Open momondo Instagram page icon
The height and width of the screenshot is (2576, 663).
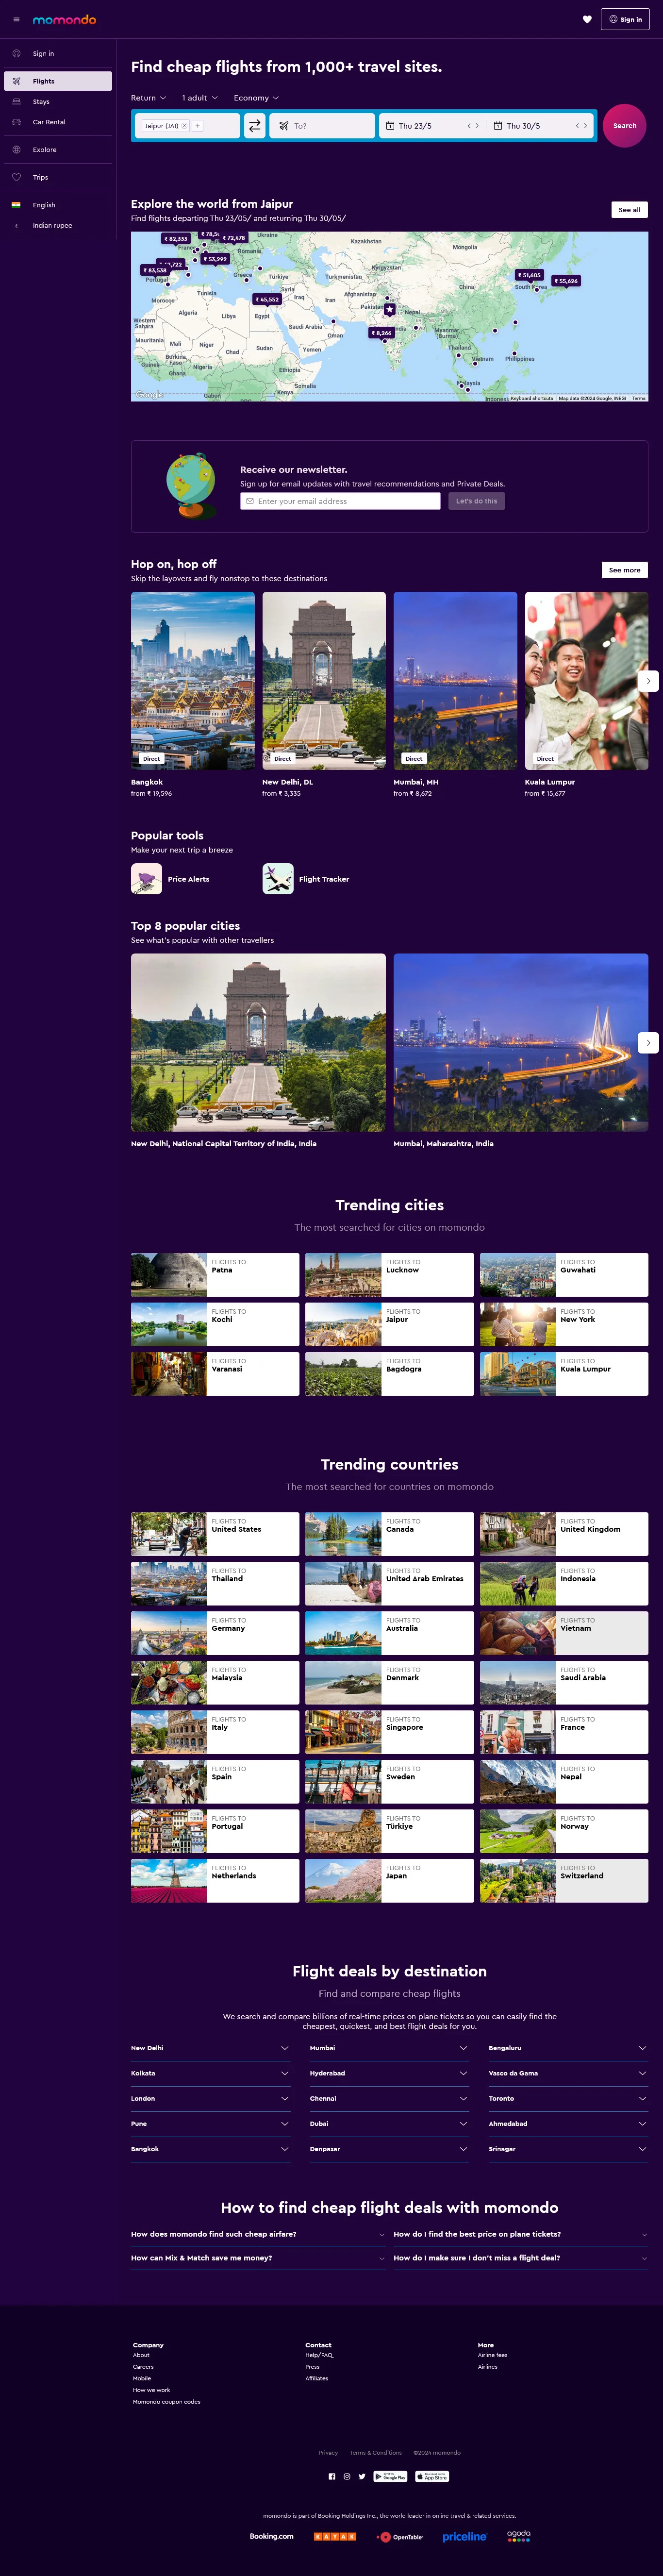[x=347, y=2476]
